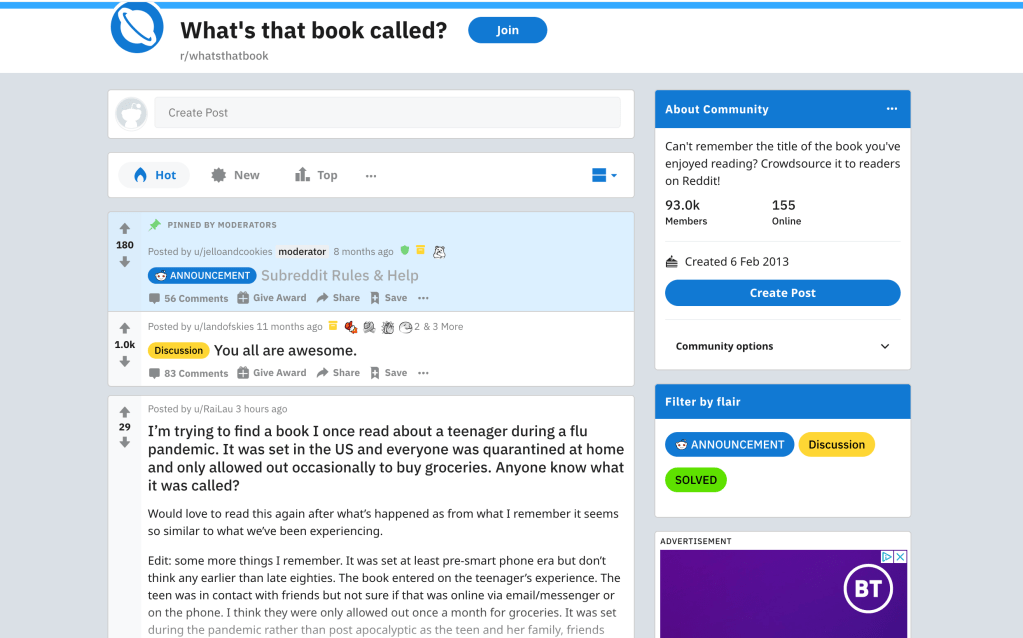The width and height of the screenshot is (1023, 638).
Task: Upvote the flu pandemic book post
Action: [x=125, y=411]
